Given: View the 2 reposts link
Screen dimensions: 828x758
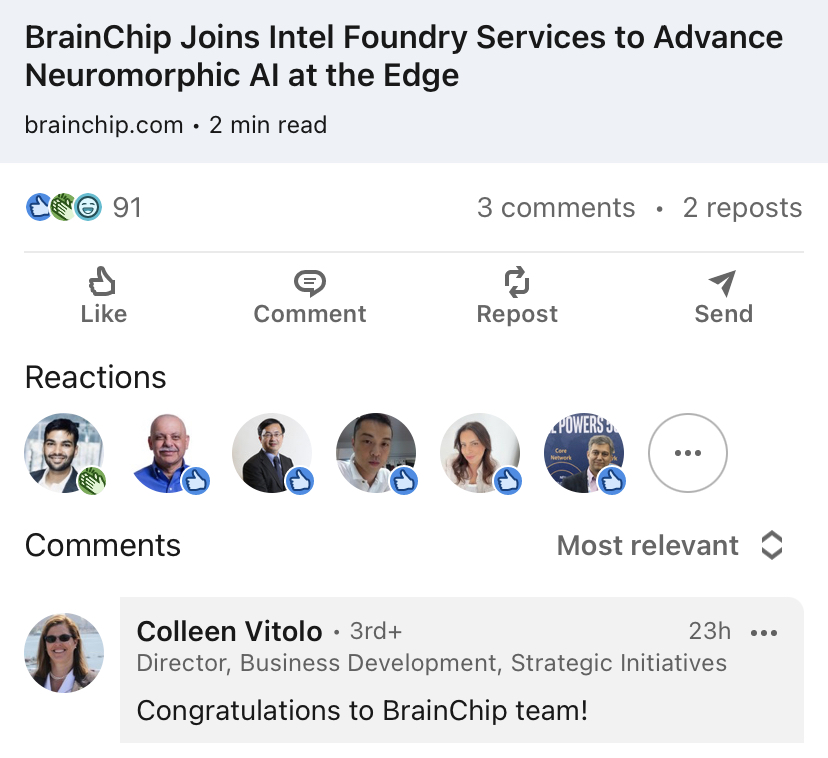Looking at the screenshot, I should point(742,208).
